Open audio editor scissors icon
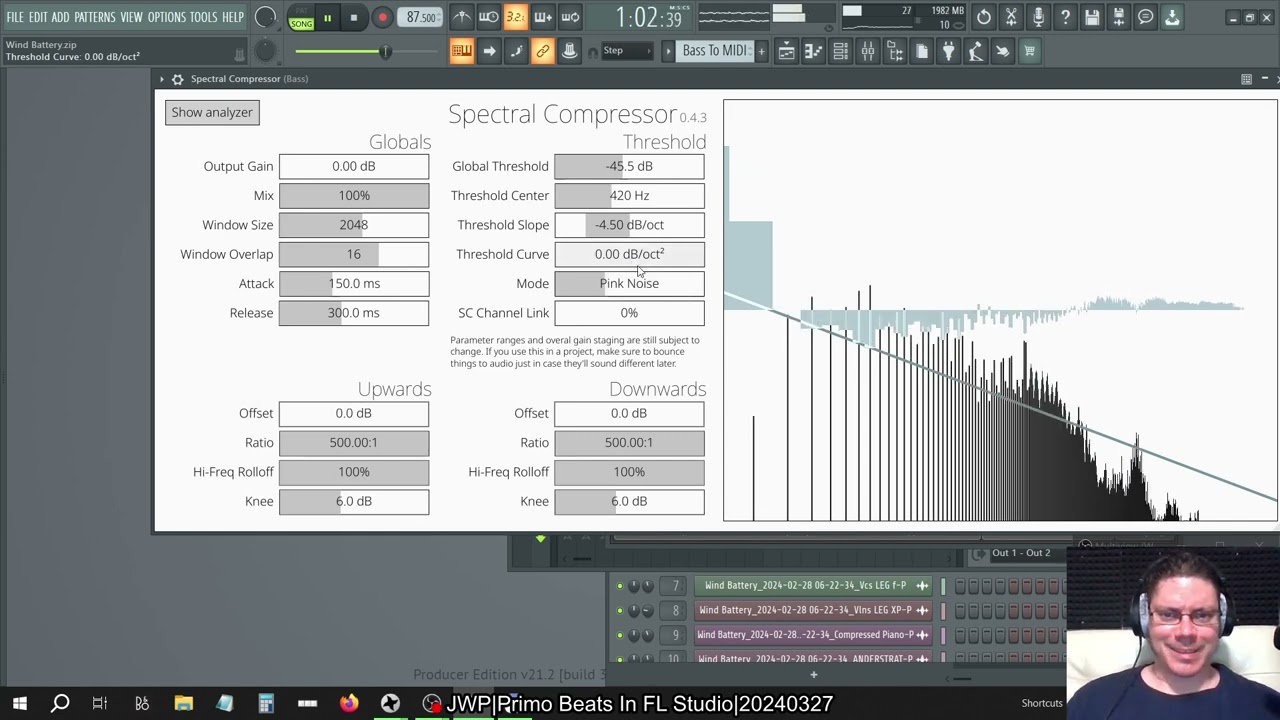 pyautogui.click(x=1011, y=17)
